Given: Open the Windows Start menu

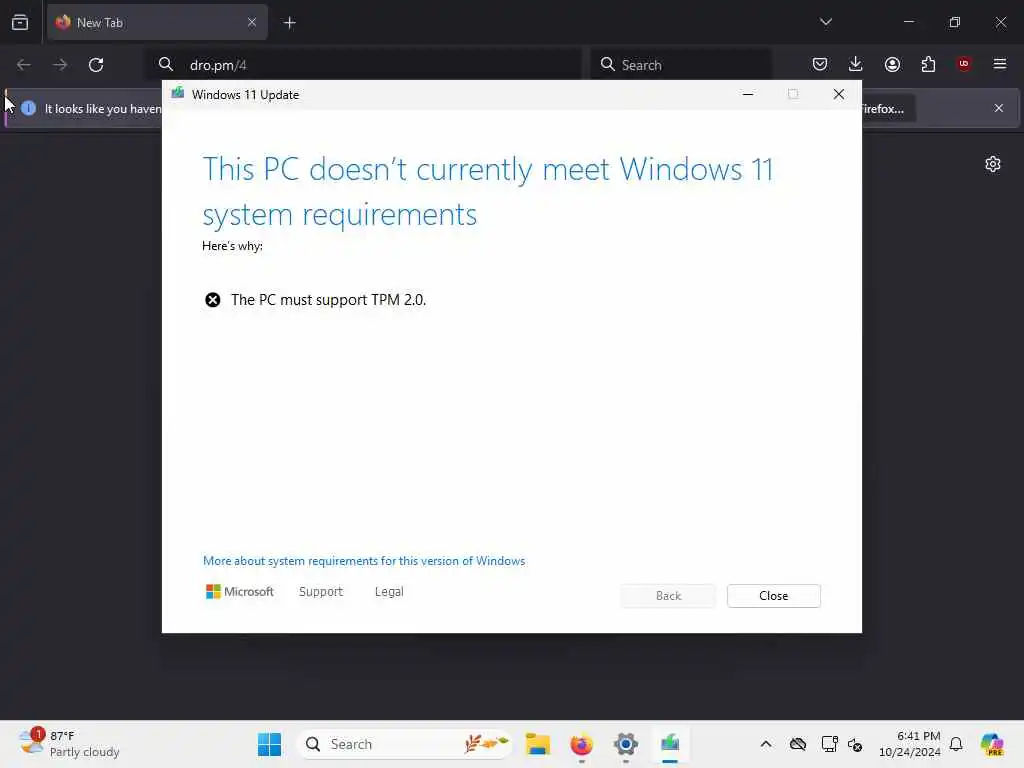Looking at the screenshot, I should coord(269,744).
